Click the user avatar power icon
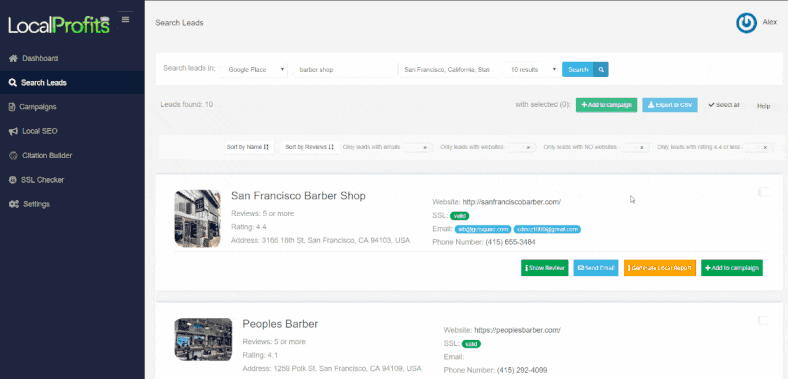Screen dimensions: 788x379 746,23
